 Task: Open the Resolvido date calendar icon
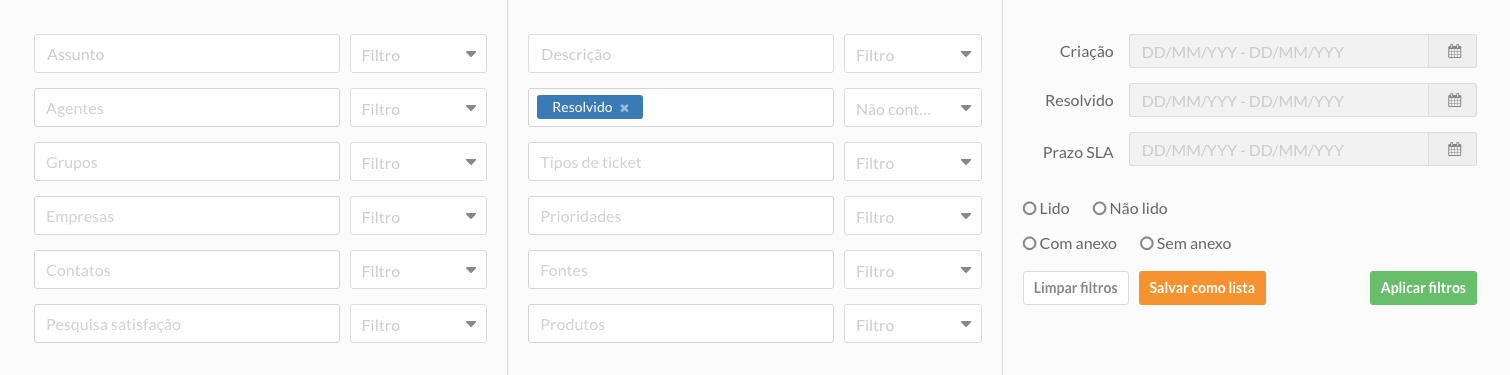(x=1454, y=101)
